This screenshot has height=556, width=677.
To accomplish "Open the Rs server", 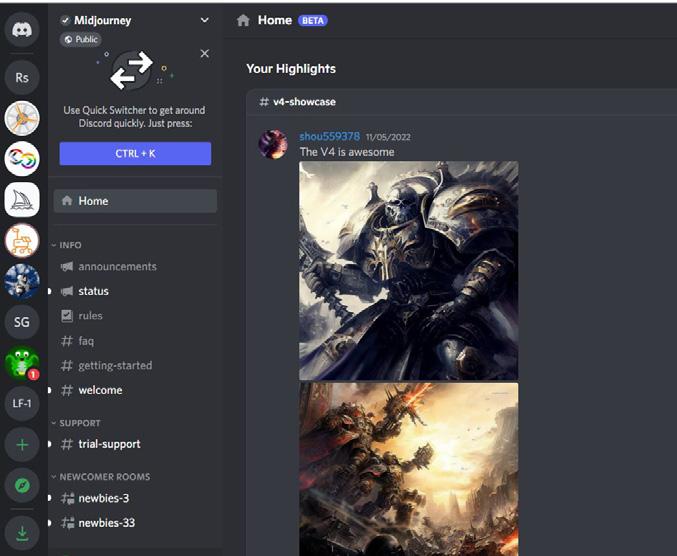I will [22, 78].
